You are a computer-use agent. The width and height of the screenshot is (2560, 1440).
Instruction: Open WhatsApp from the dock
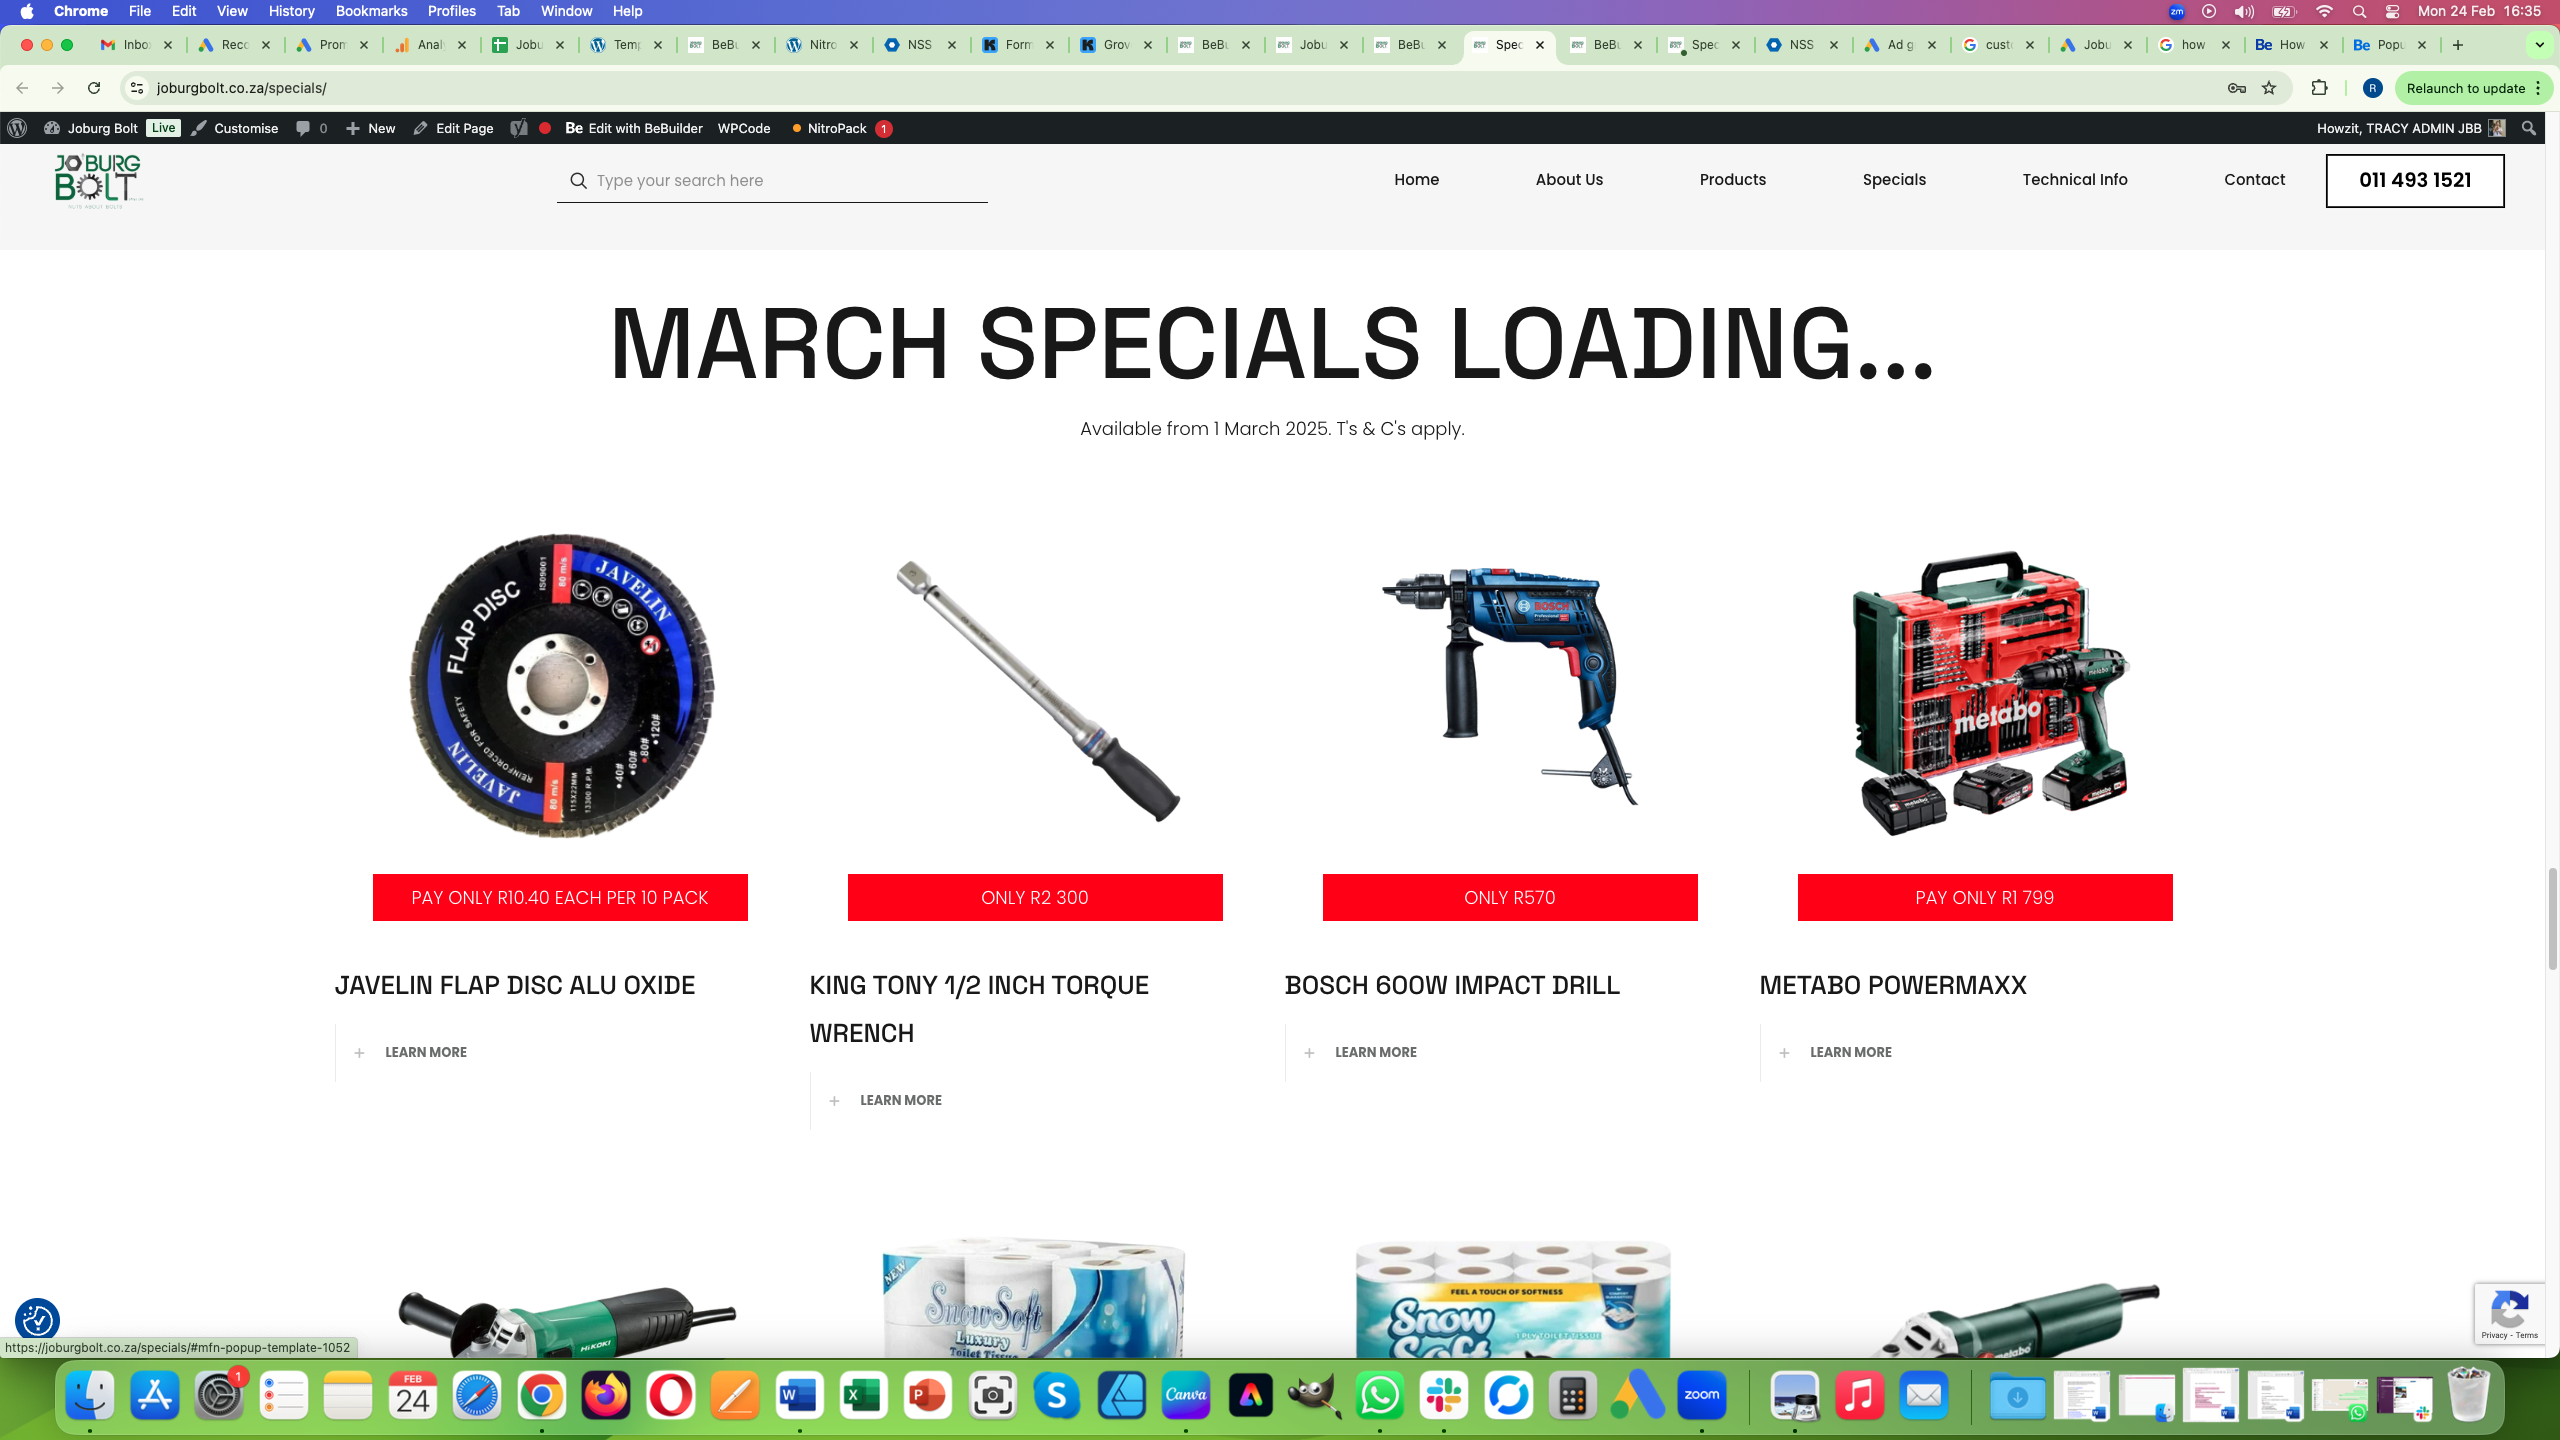coord(1379,1396)
